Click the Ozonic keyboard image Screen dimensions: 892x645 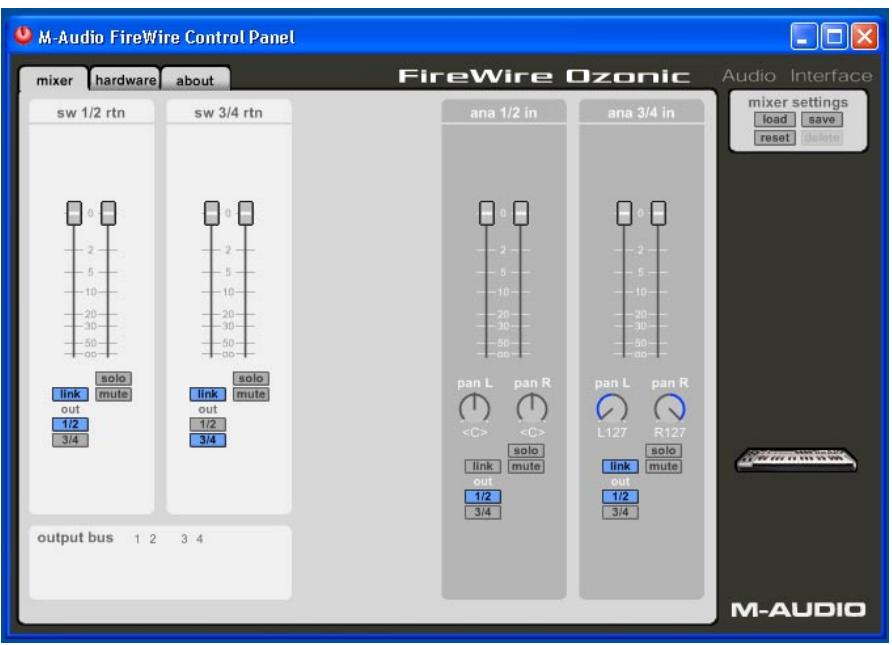[796, 460]
